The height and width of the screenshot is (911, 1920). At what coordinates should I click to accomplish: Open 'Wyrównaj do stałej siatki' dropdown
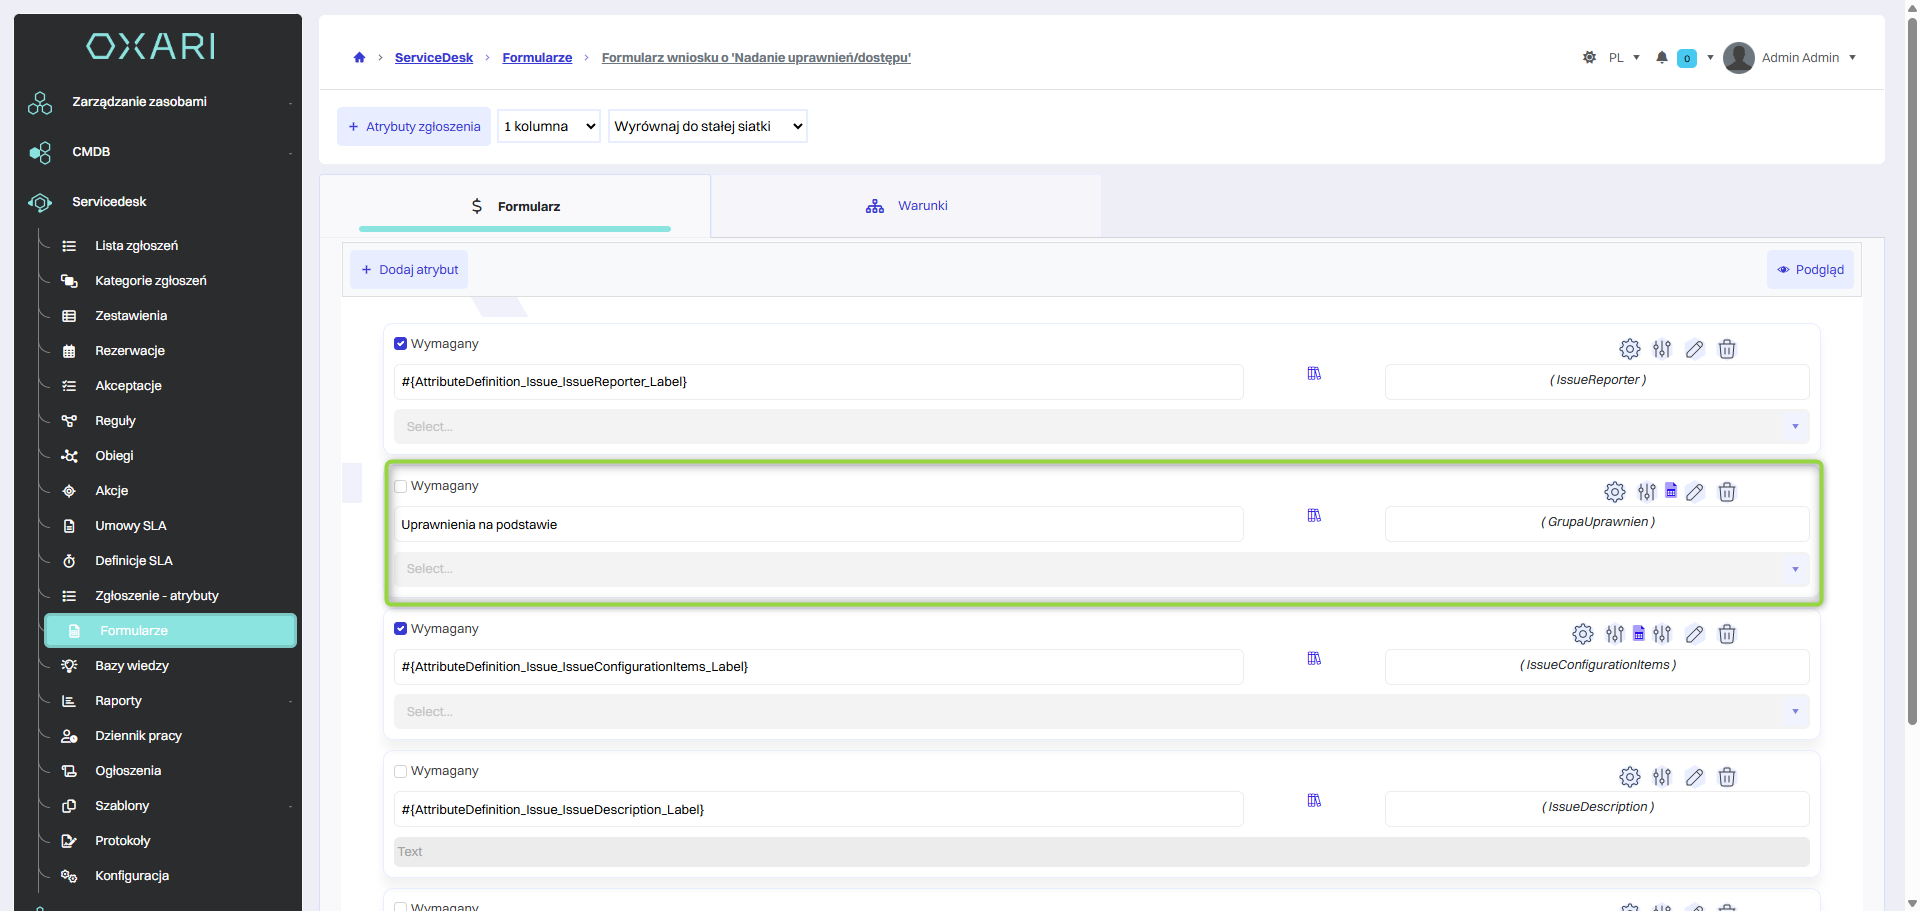tap(707, 127)
